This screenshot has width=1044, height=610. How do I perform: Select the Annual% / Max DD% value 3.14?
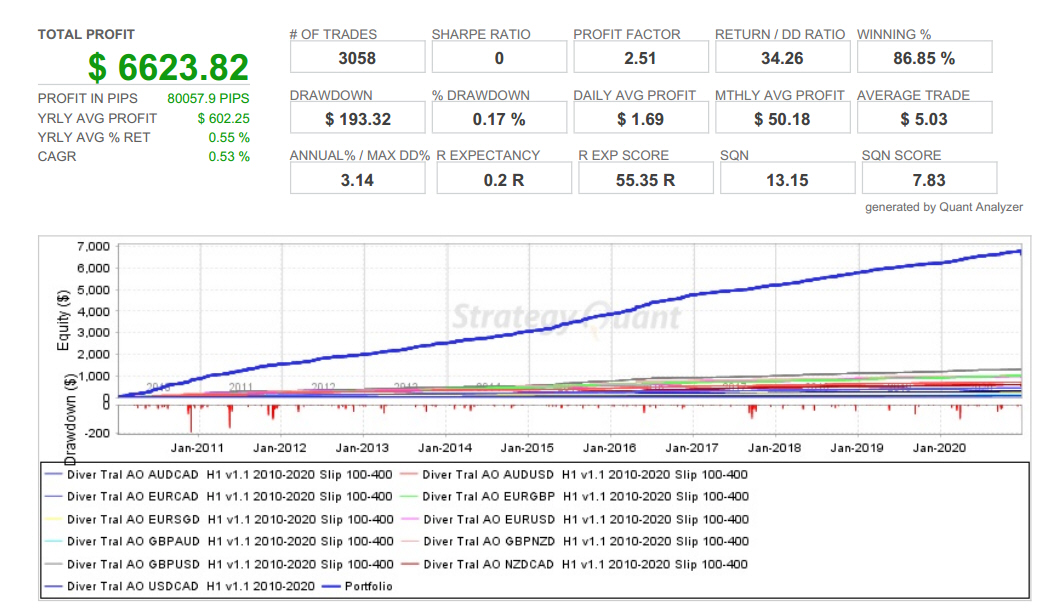[357, 180]
